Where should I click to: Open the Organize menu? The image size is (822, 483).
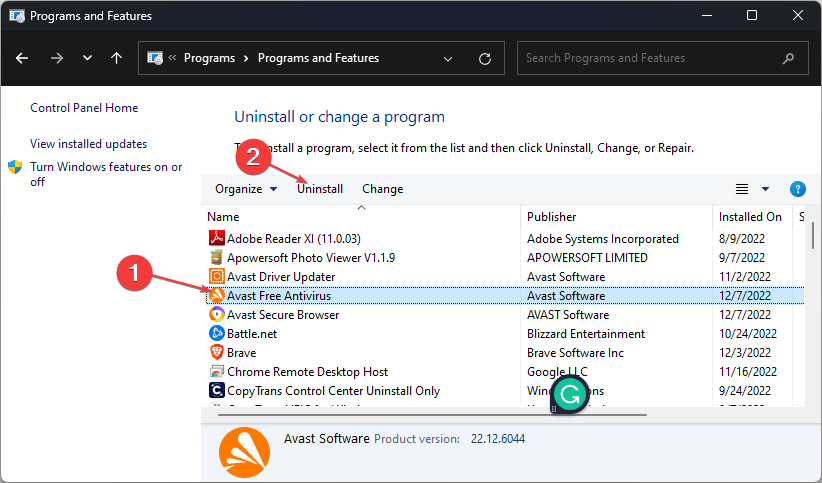click(245, 189)
